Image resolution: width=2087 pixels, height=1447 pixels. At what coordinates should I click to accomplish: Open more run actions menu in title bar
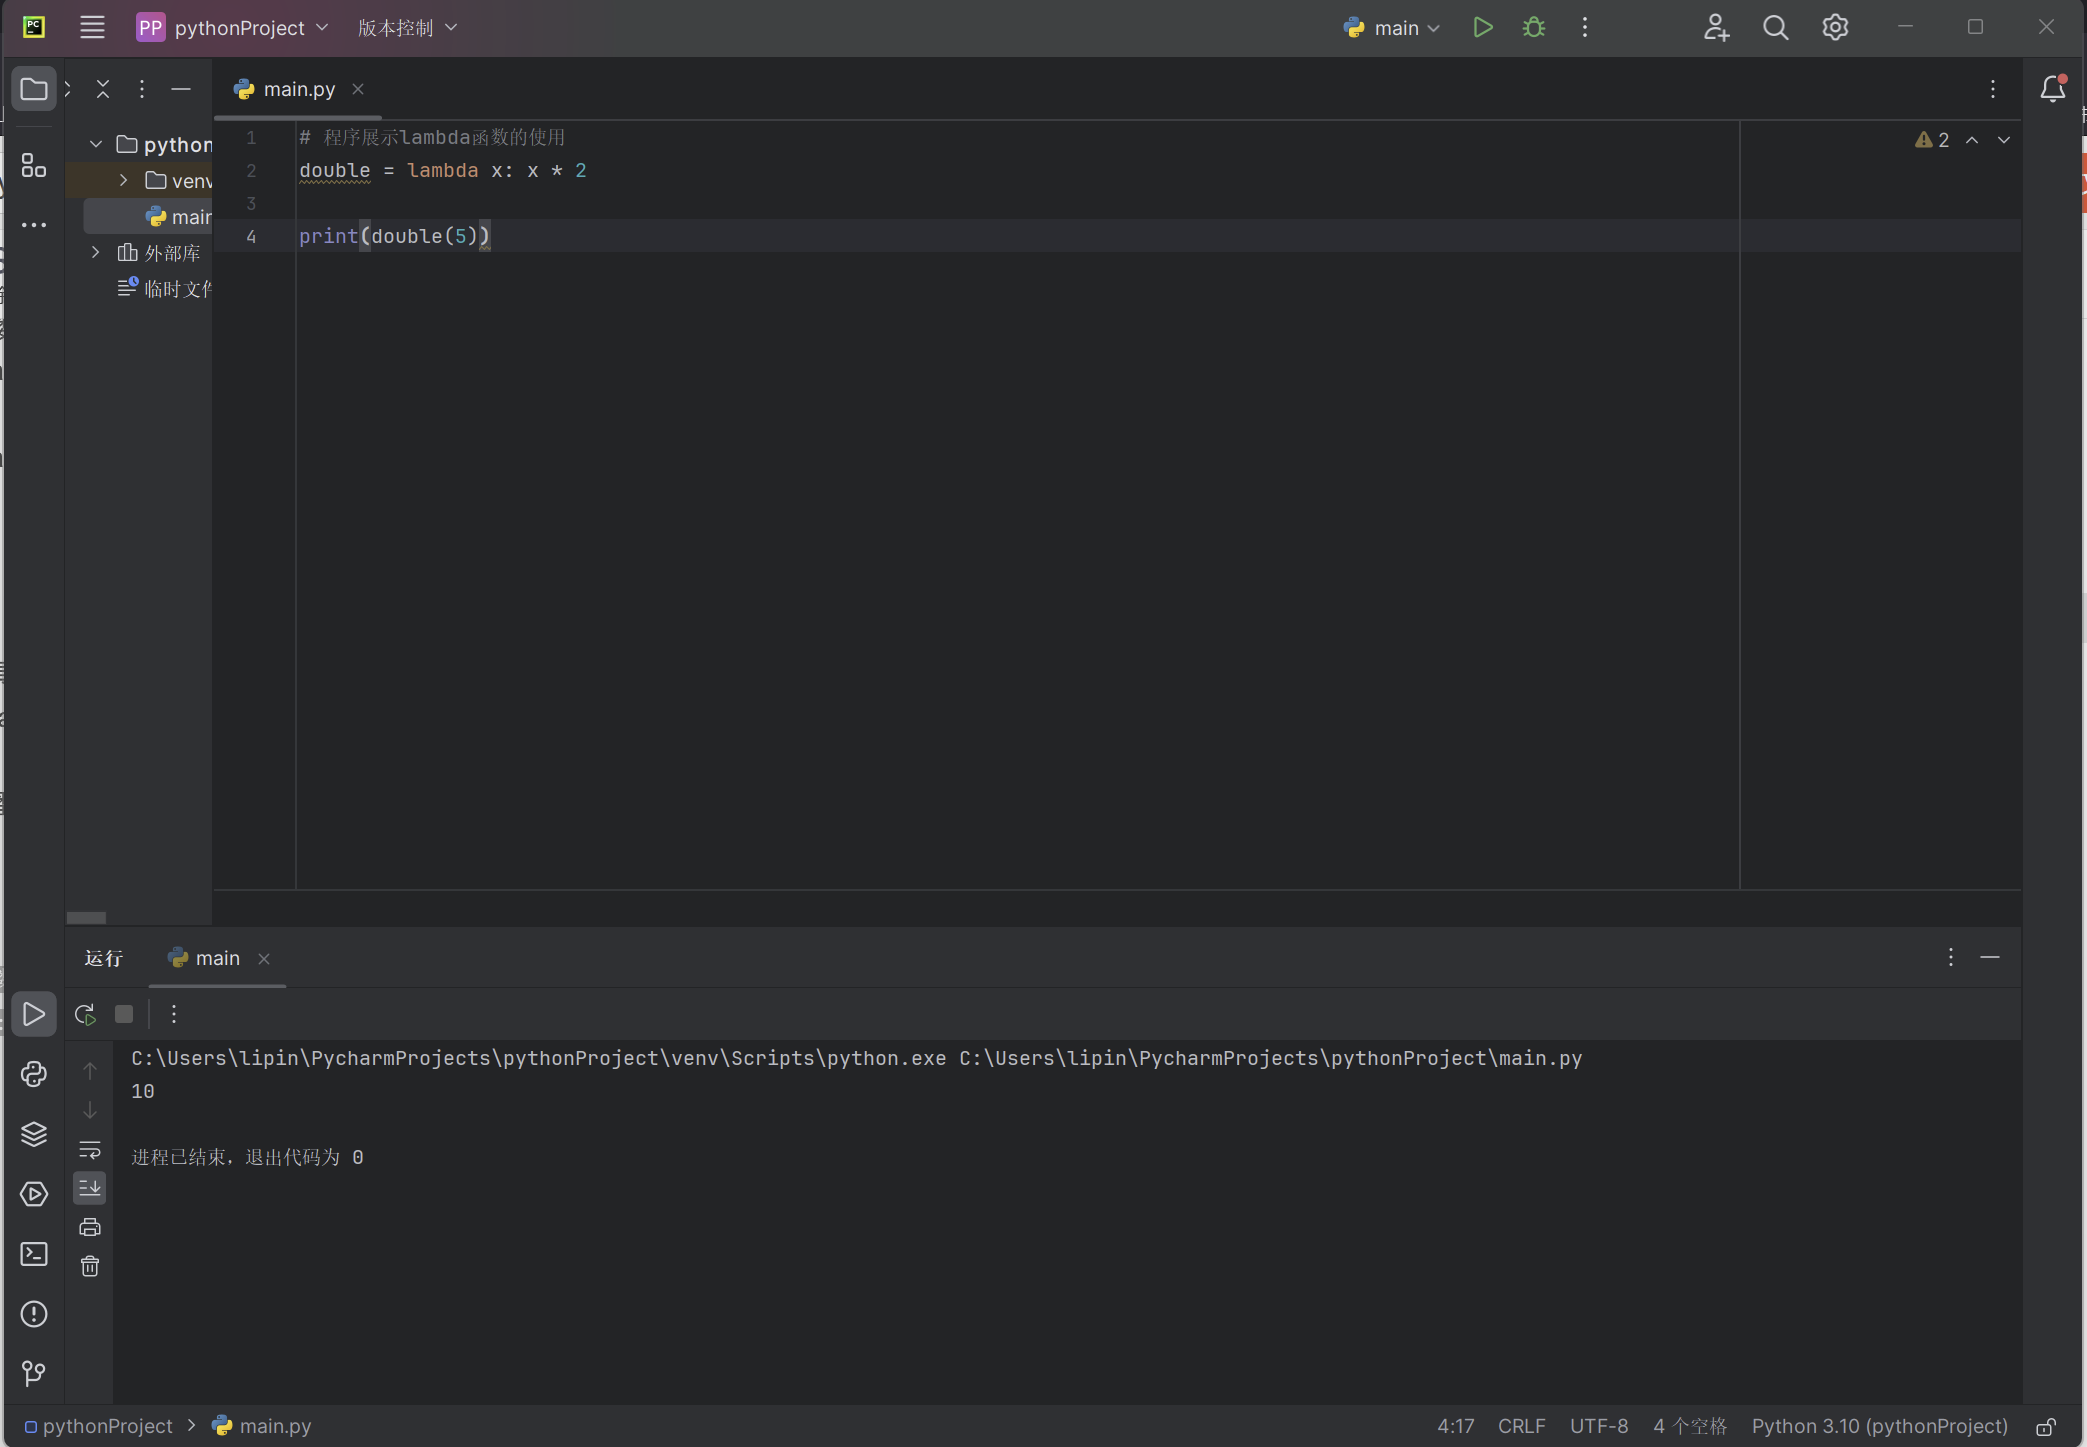[1585, 27]
